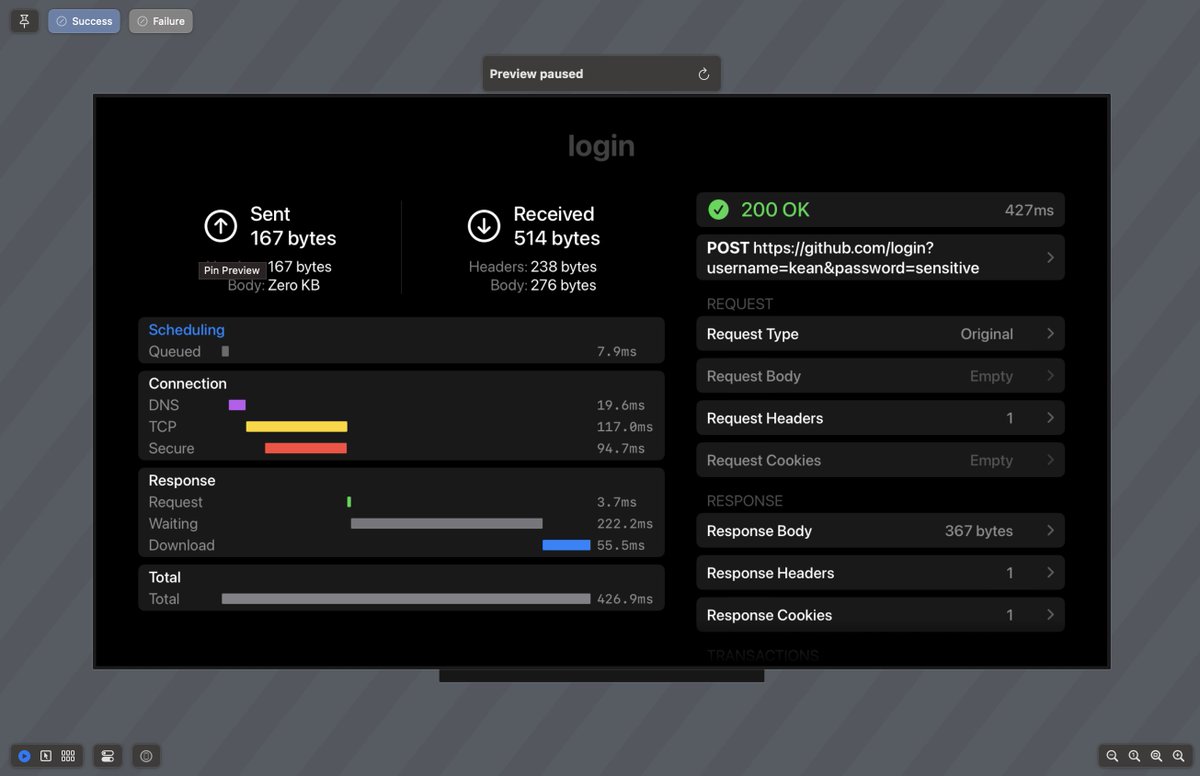Click the Total timing bar
1200x776 pixels.
click(x=406, y=599)
